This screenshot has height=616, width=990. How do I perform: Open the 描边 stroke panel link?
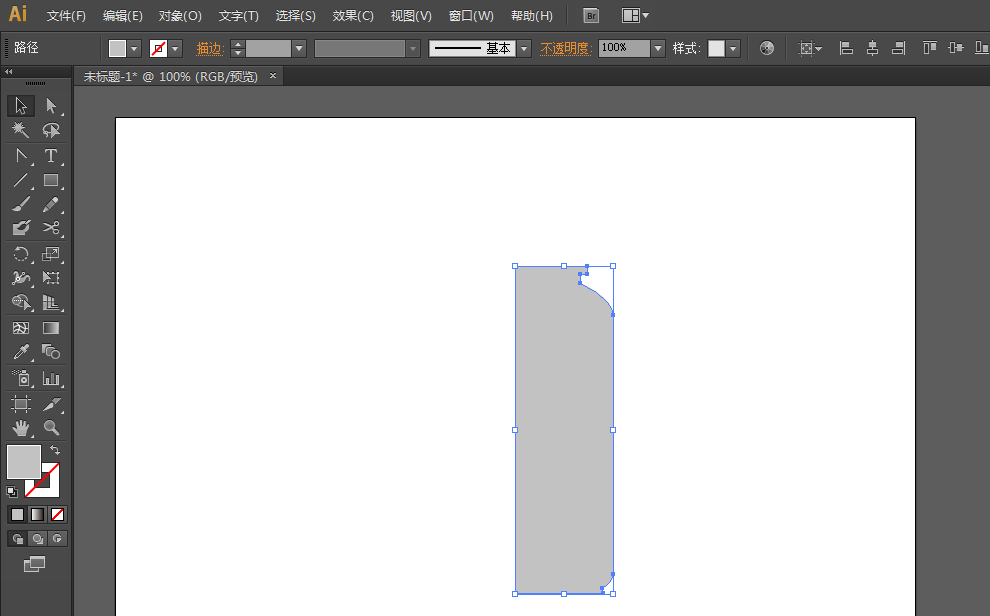[210, 49]
